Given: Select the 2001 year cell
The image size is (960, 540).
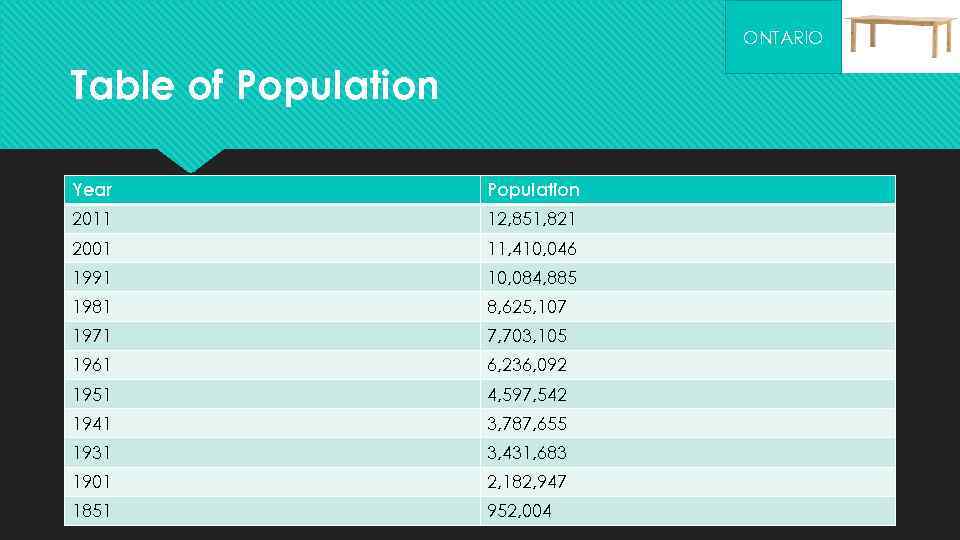Looking at the screenshot, I should pyautogui.click(x=92, y=248).
